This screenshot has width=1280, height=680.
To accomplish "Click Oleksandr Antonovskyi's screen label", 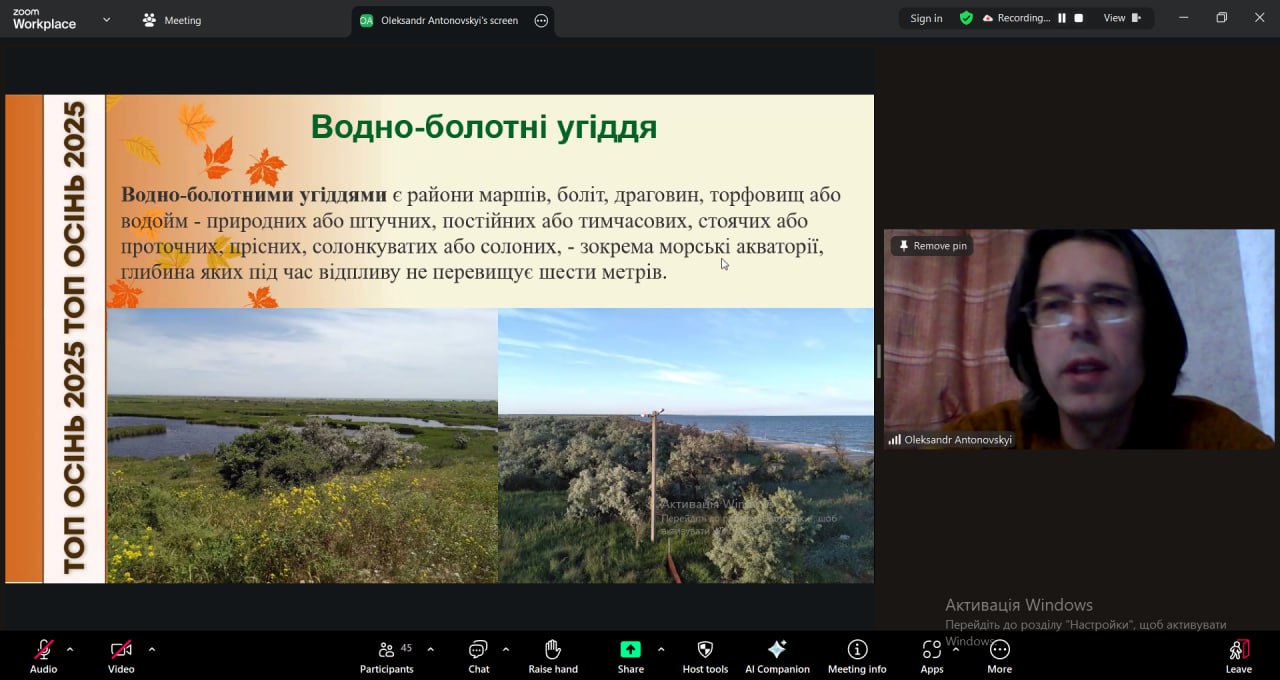I will click(x=449, y=20).
